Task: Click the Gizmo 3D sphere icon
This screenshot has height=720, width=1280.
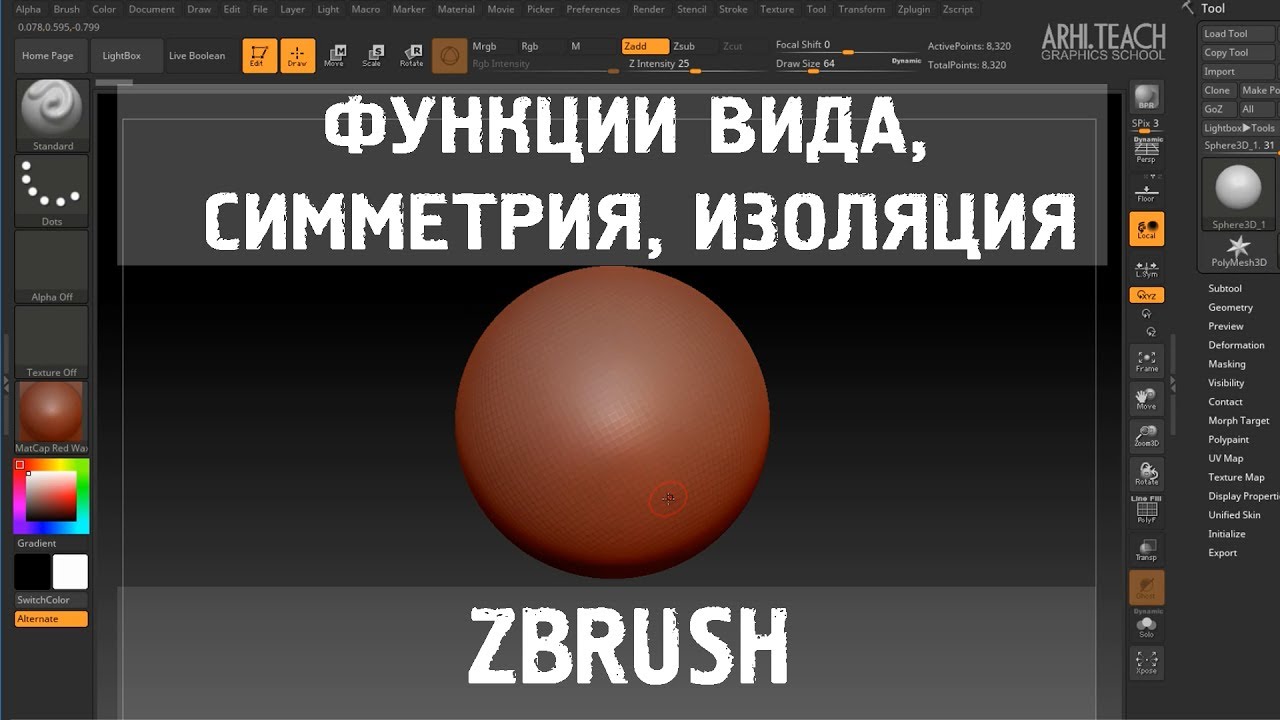Action: [x=450, y=55]
